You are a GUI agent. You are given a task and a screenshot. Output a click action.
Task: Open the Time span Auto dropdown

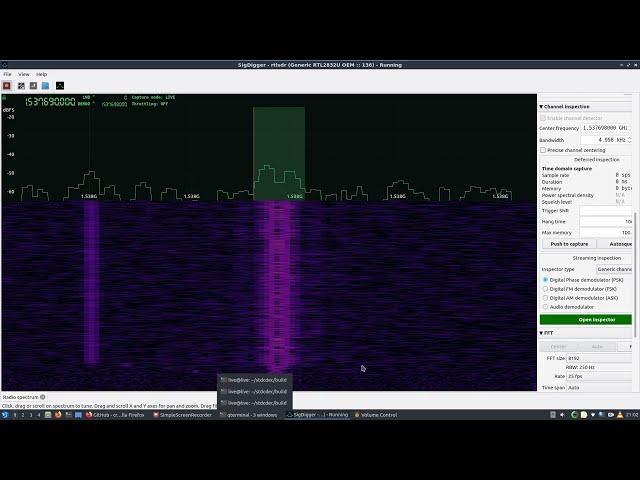(599, 388)
